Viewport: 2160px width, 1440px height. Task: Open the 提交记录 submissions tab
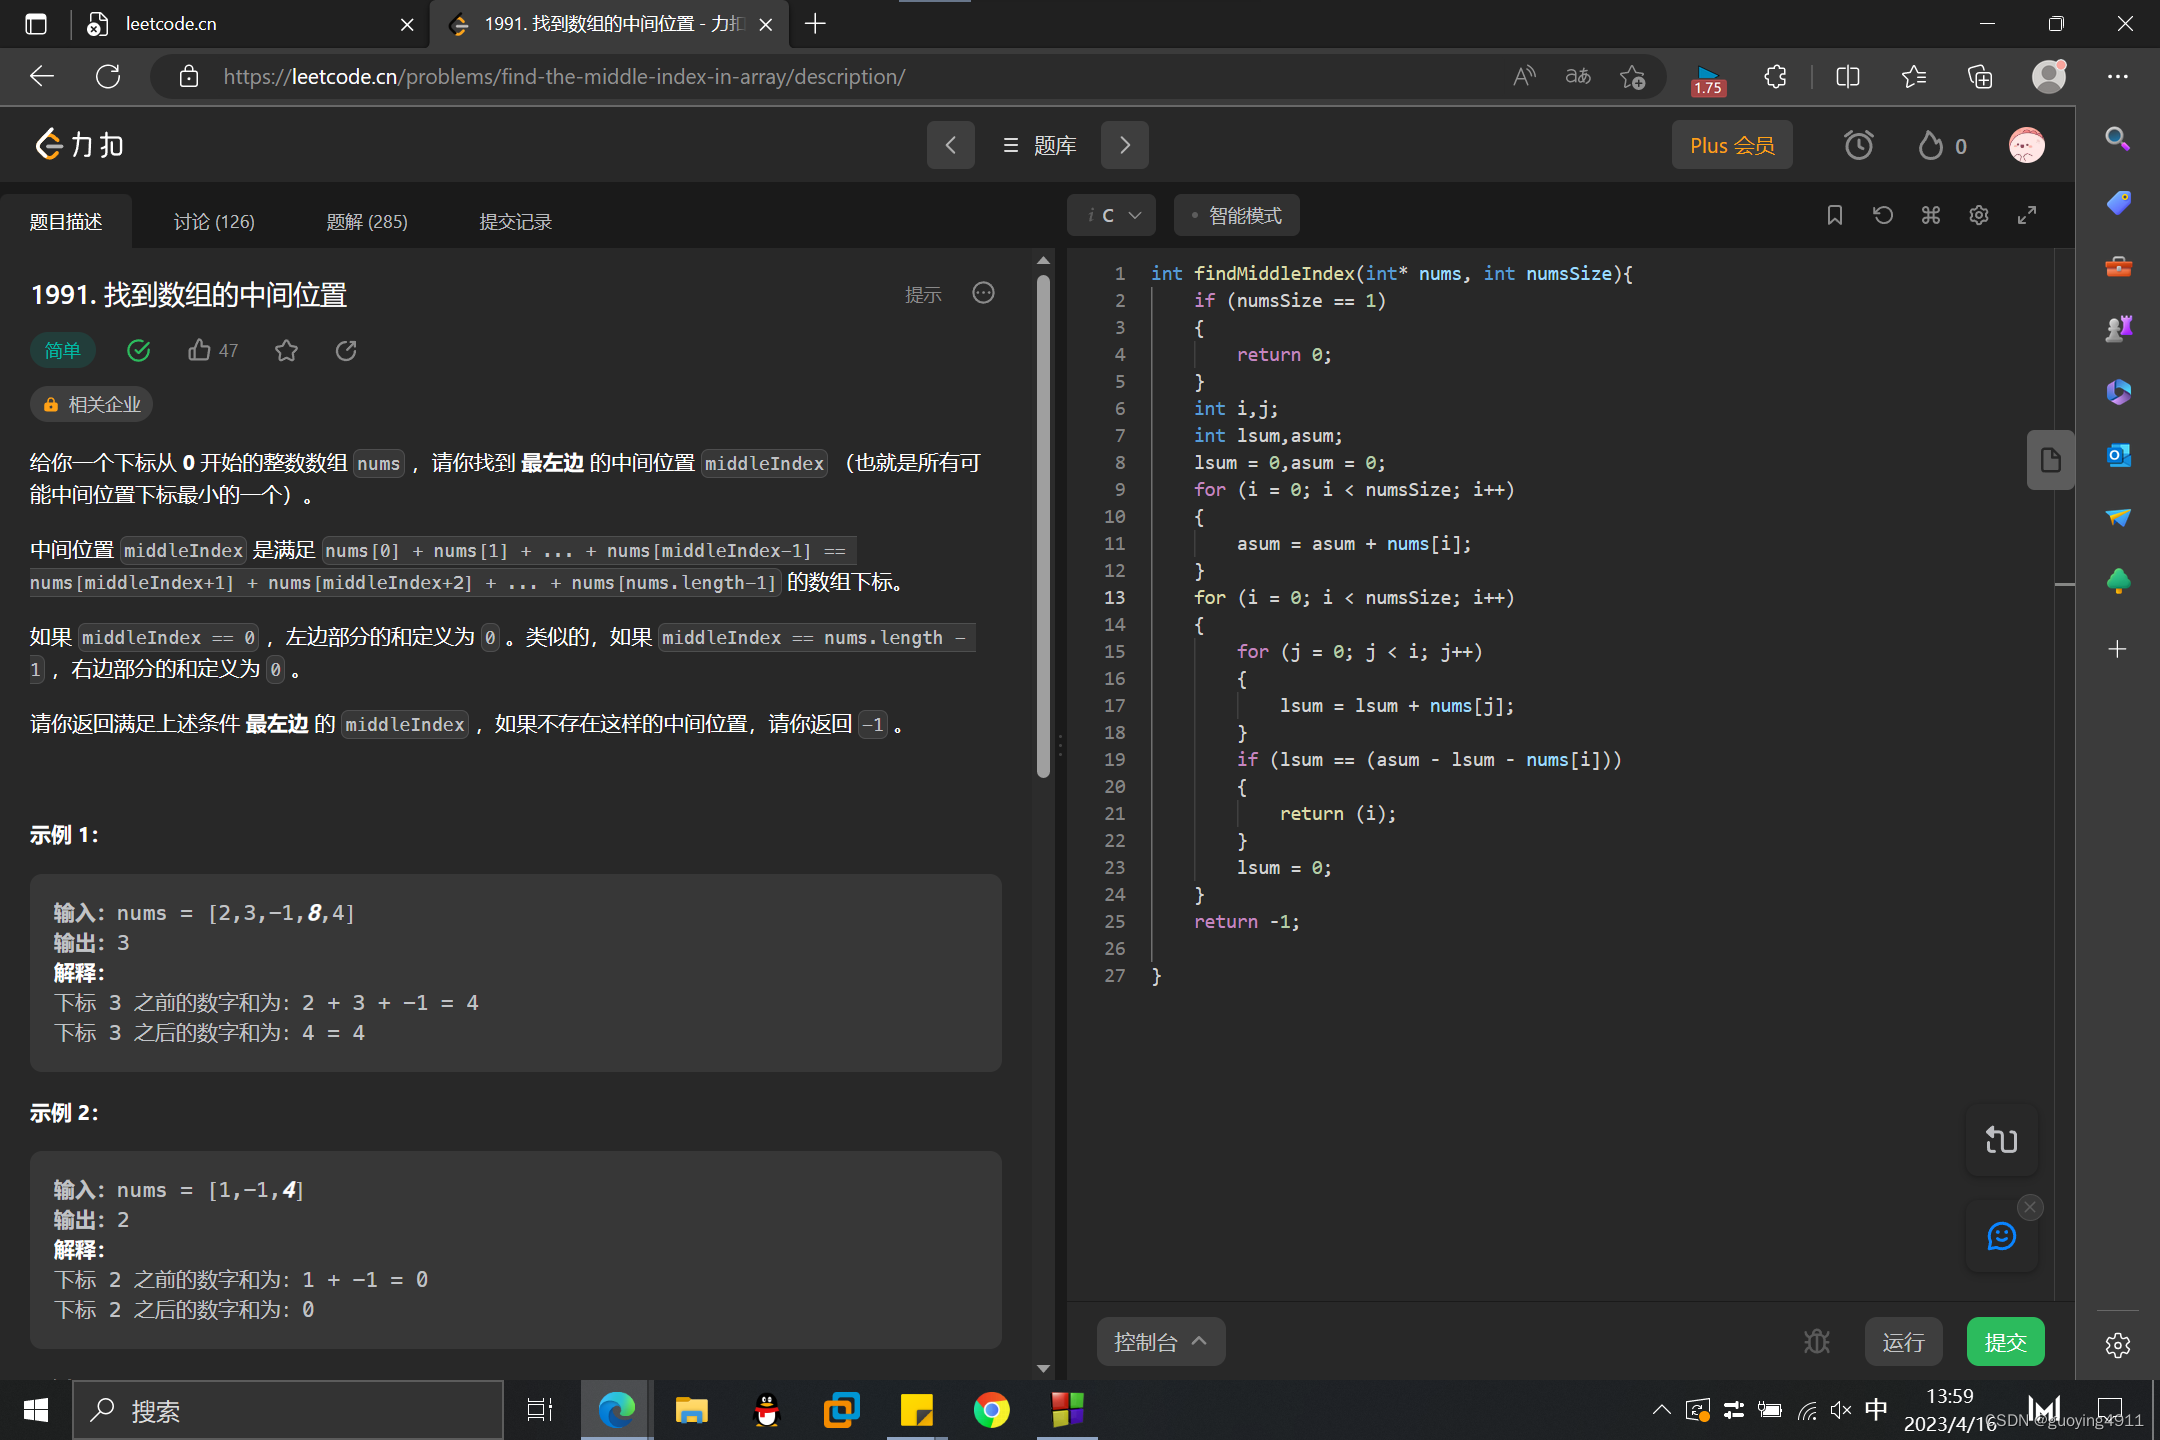click(x=515, y=222)
